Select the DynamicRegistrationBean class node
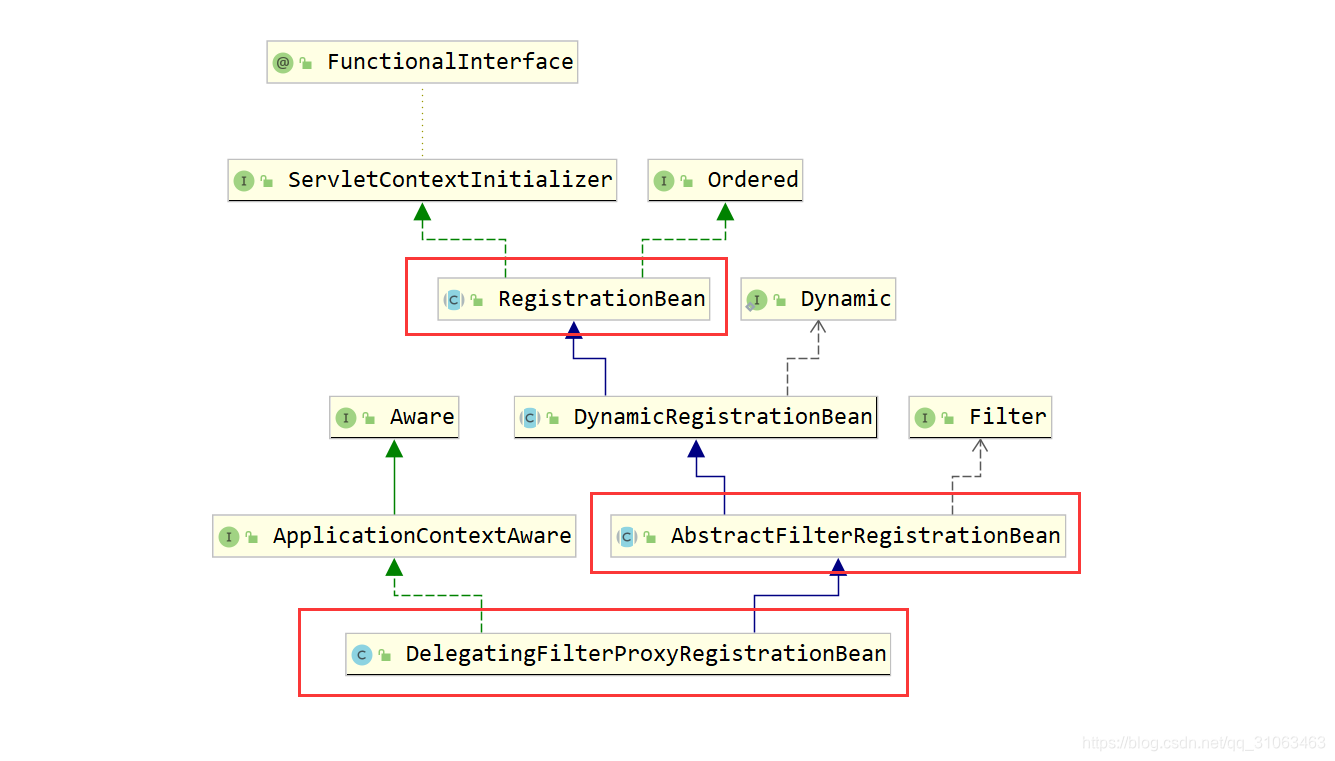 tap(696, 417)
